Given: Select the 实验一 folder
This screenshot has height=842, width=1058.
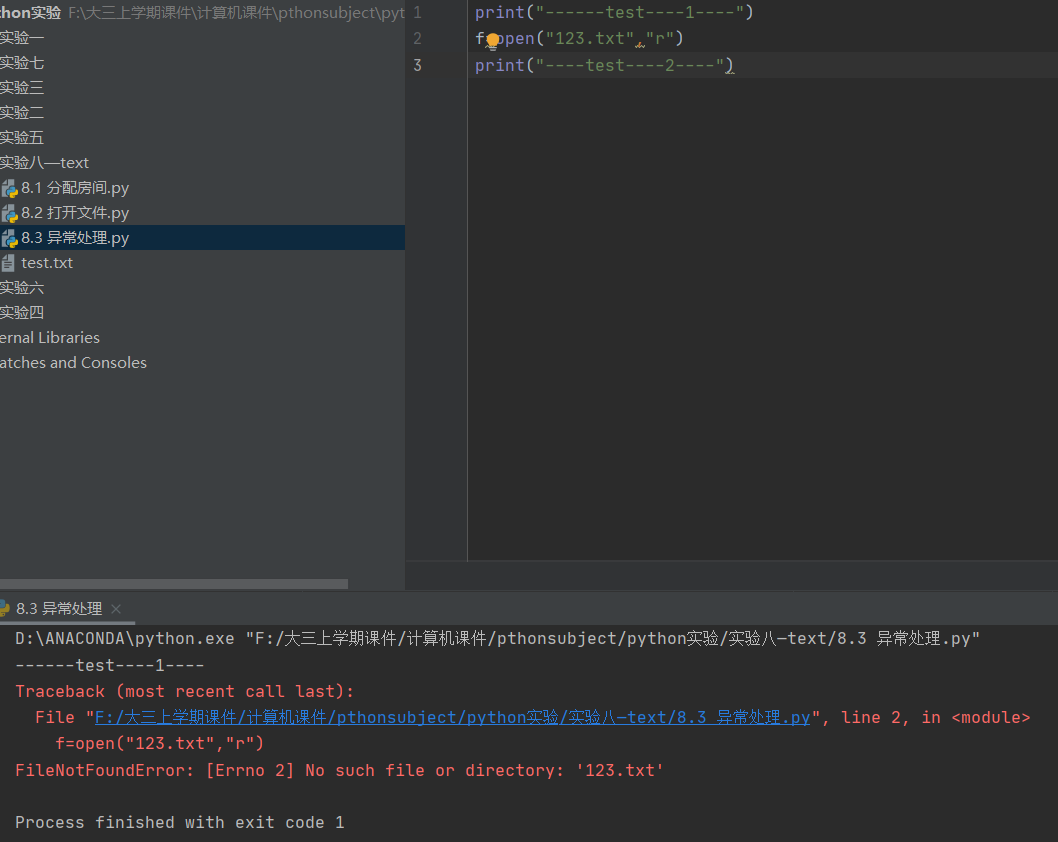Looking at the screenshot, I should (22, 38).
